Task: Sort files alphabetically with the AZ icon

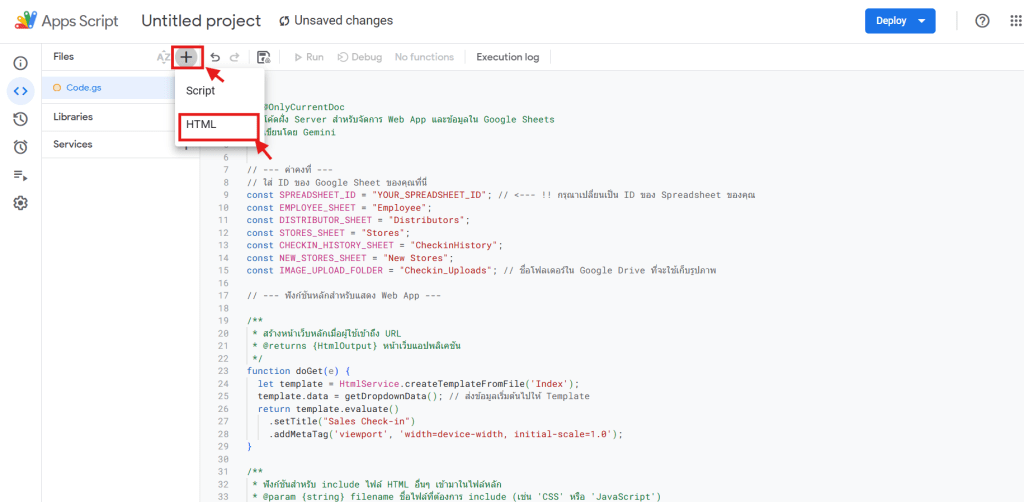Action: point(163,57)
